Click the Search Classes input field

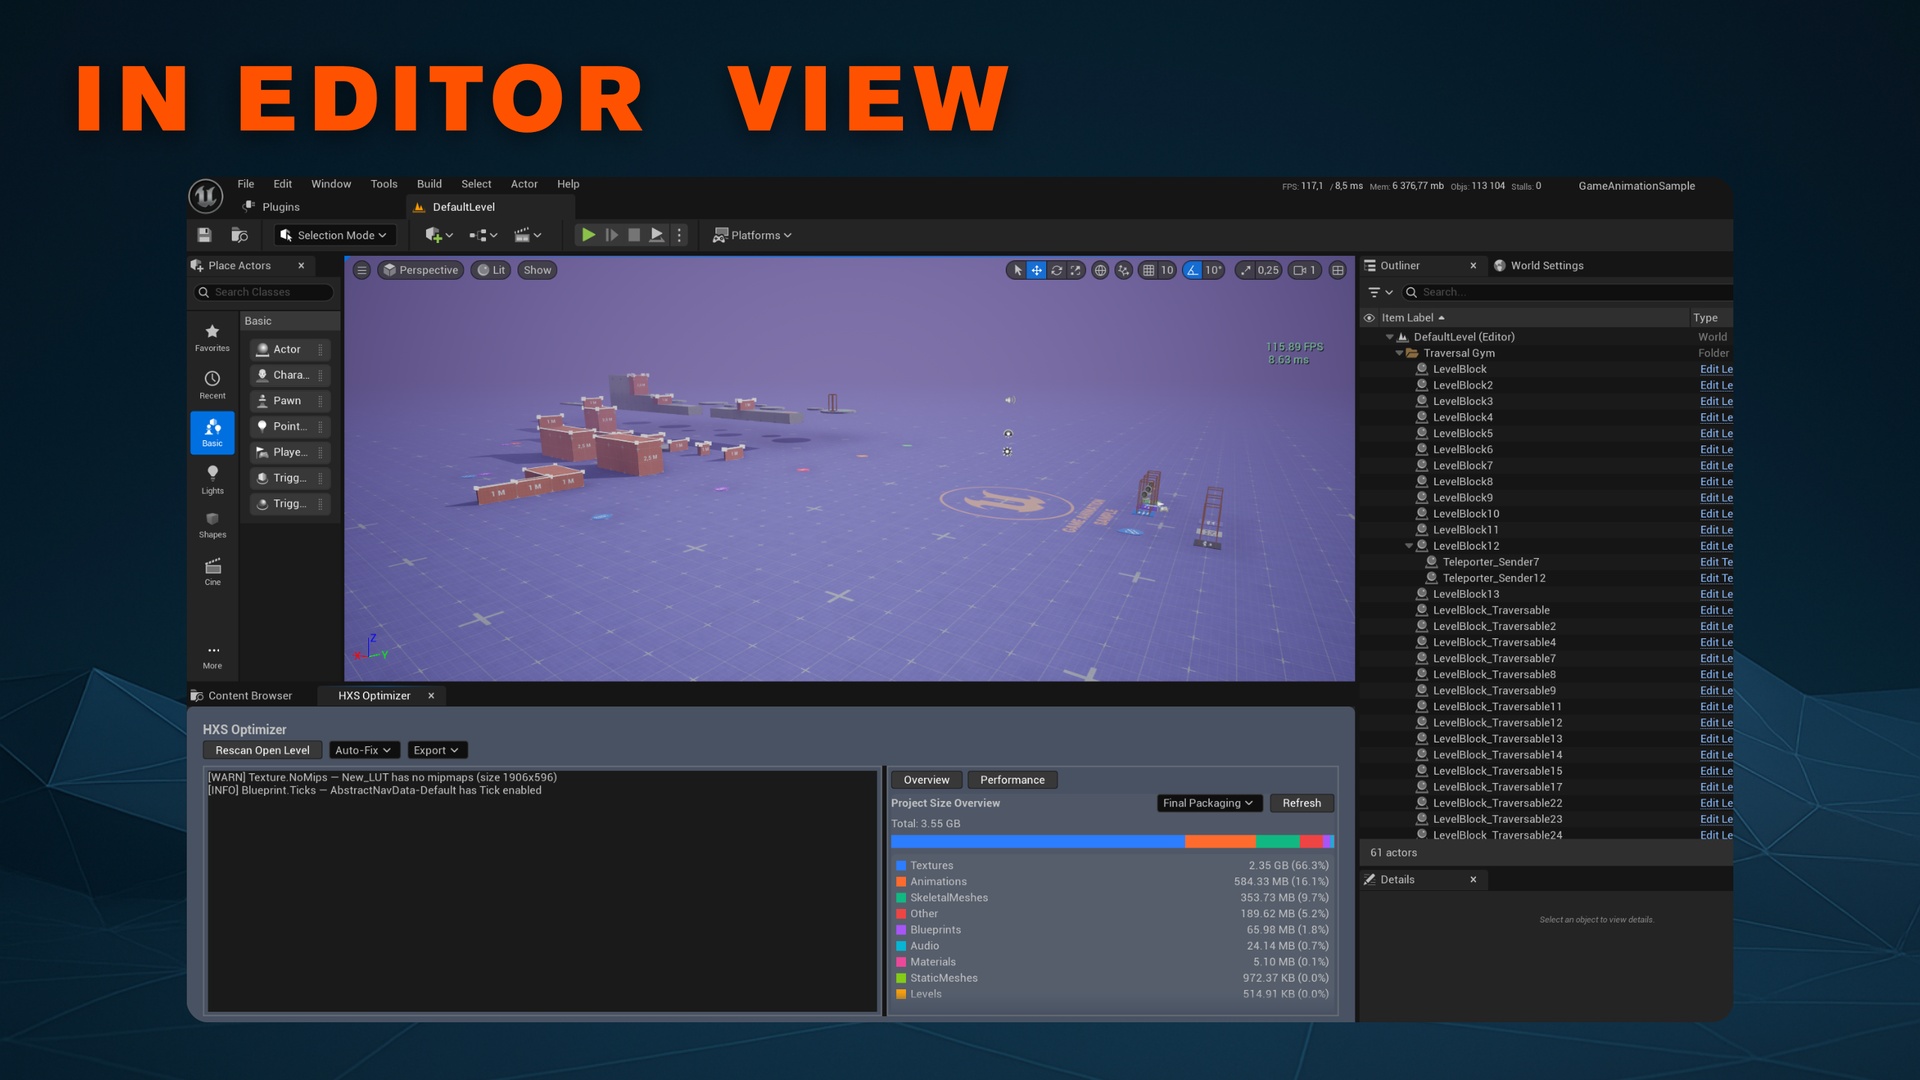[x=264, y=292]
